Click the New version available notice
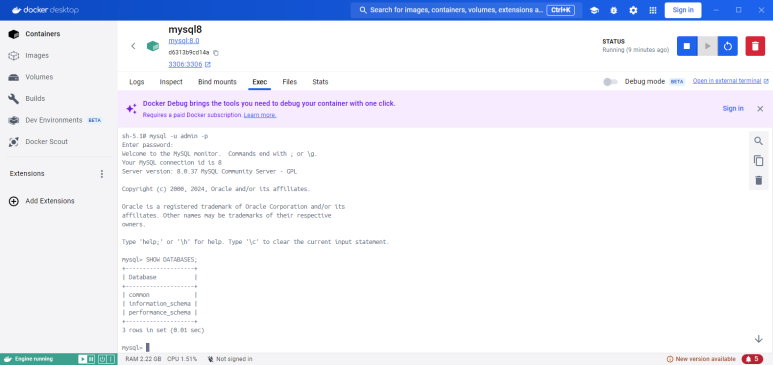 701,359
